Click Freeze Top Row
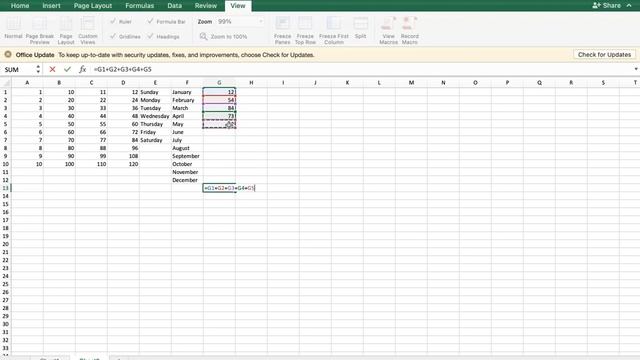Image resolution: width=640 pixels, height=360 pixels. click(x=305, y=30)
